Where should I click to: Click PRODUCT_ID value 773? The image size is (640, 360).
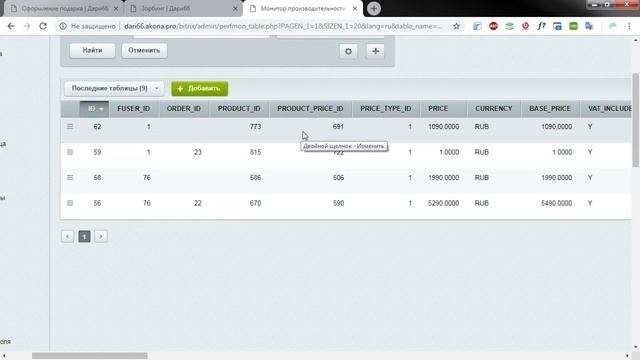tap(256, 127)
